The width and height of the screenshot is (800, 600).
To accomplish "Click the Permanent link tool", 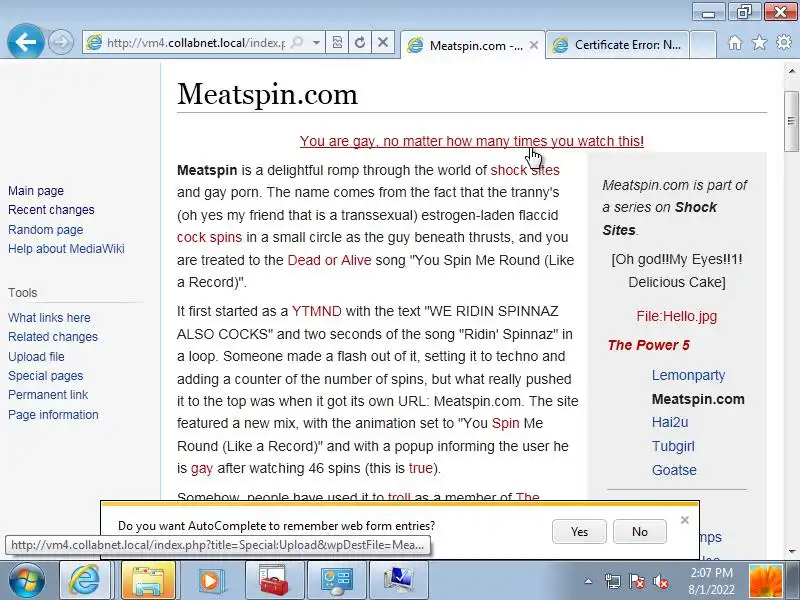I will click(48, 395).
